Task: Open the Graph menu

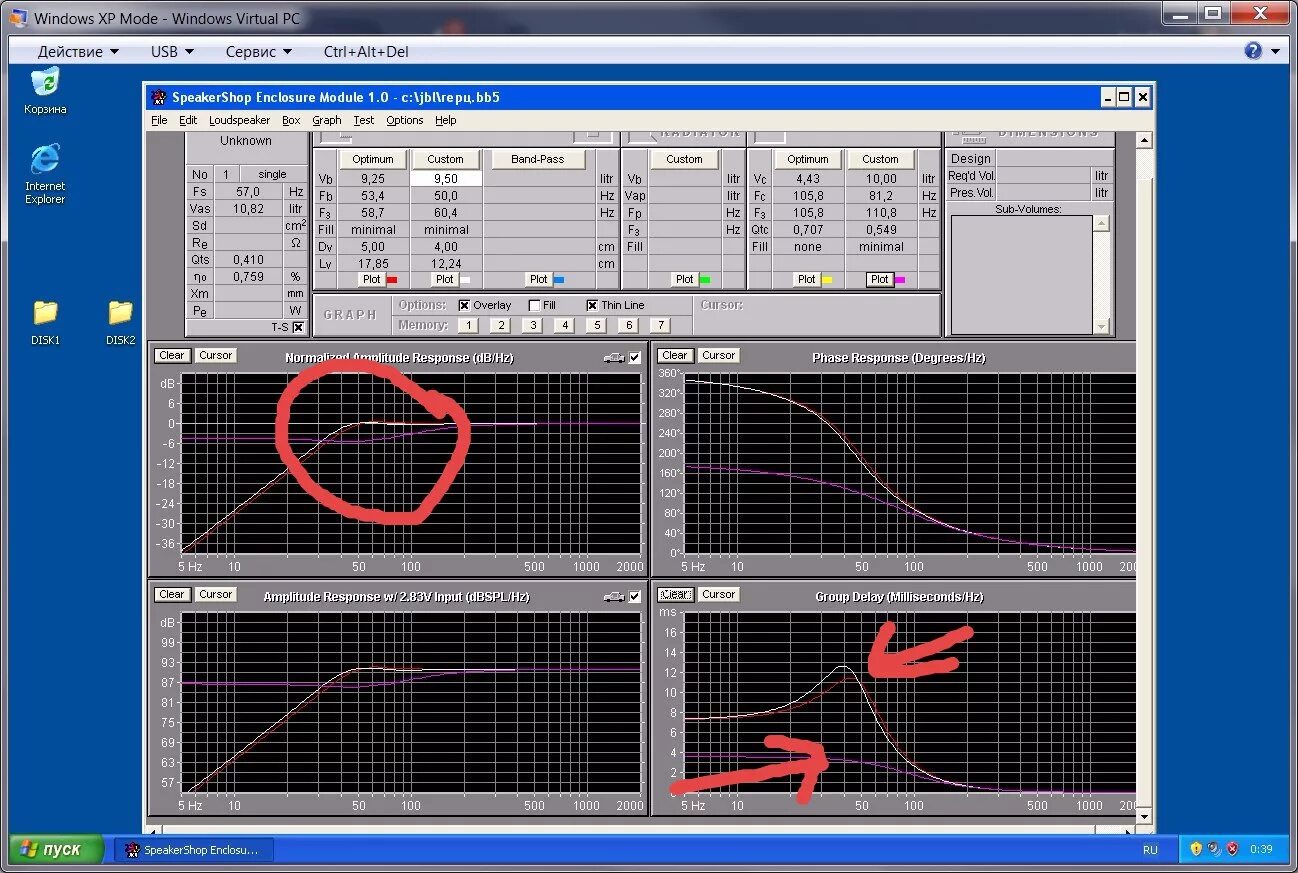Action: [326, 120]
